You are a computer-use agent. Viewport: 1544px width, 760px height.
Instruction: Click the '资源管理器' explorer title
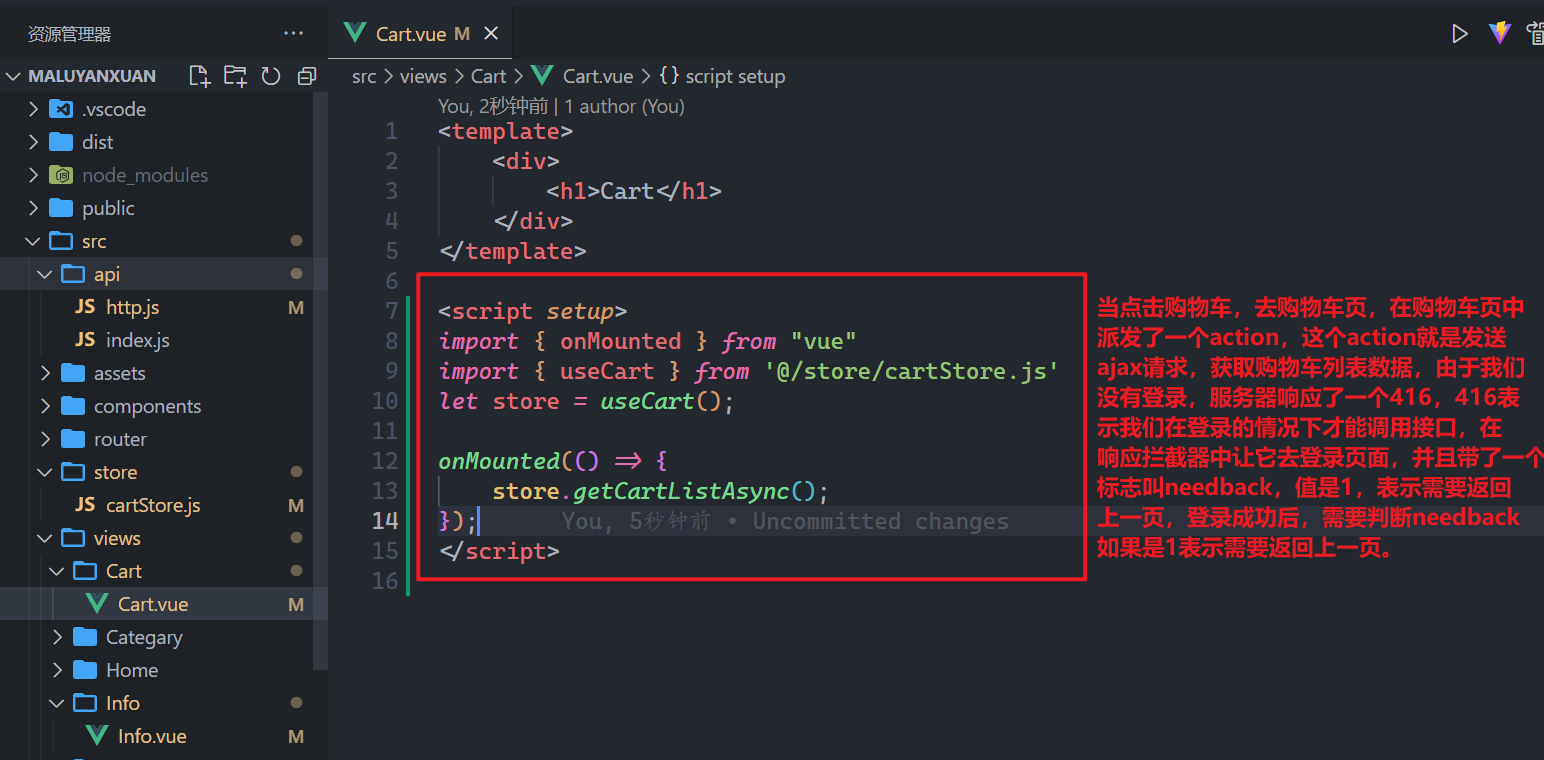pos(69,34)
